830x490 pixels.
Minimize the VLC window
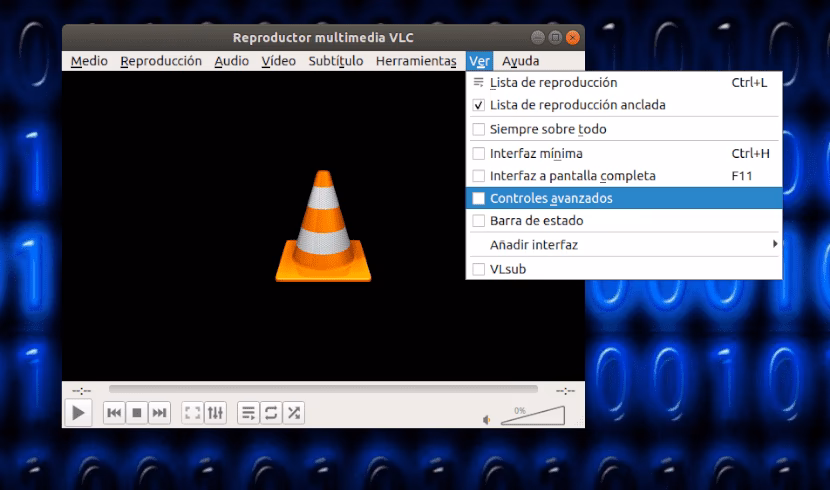pos(538,38)
